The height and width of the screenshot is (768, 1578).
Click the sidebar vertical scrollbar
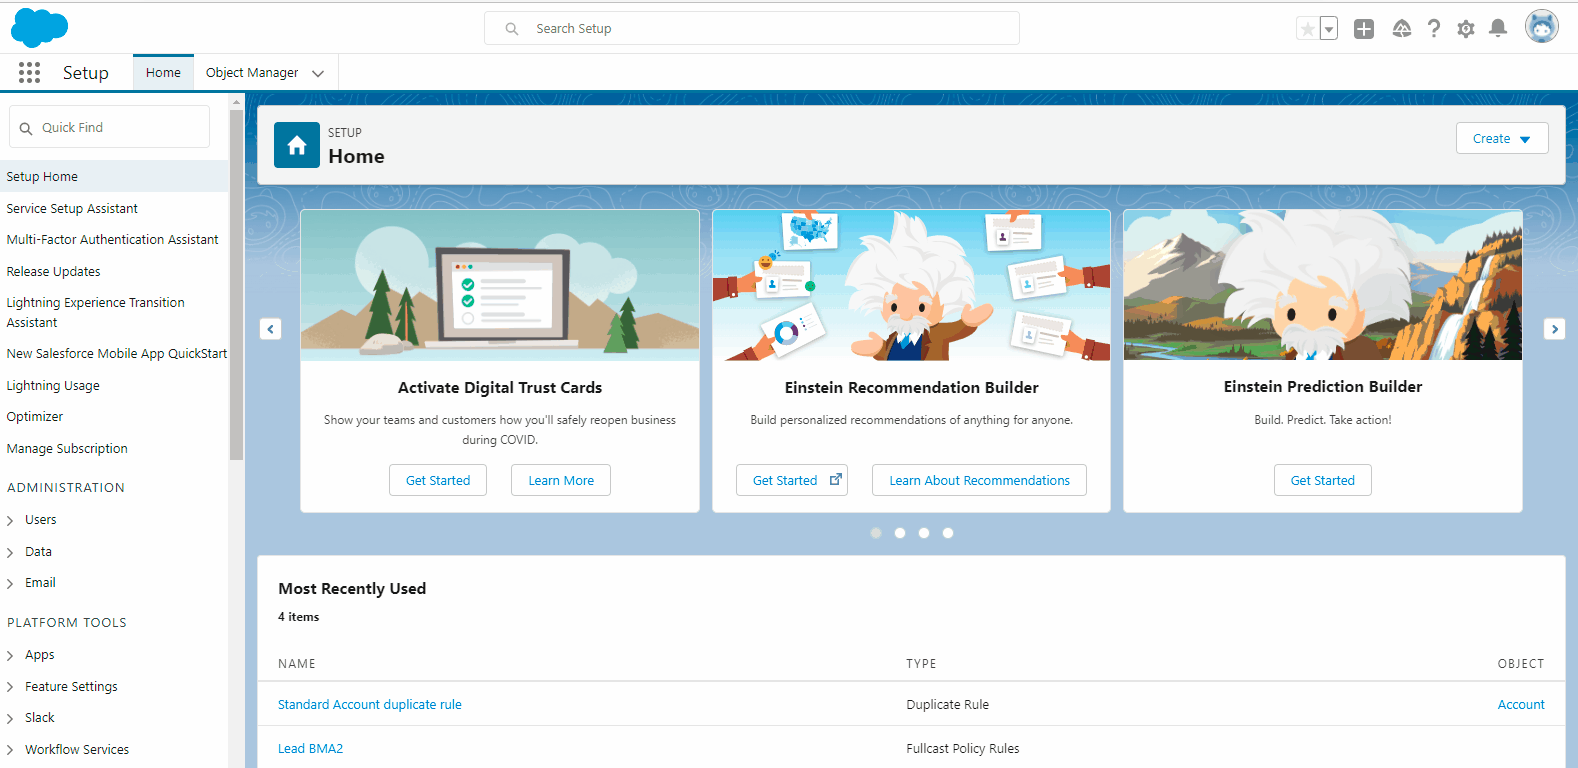[x=236, y=285]
